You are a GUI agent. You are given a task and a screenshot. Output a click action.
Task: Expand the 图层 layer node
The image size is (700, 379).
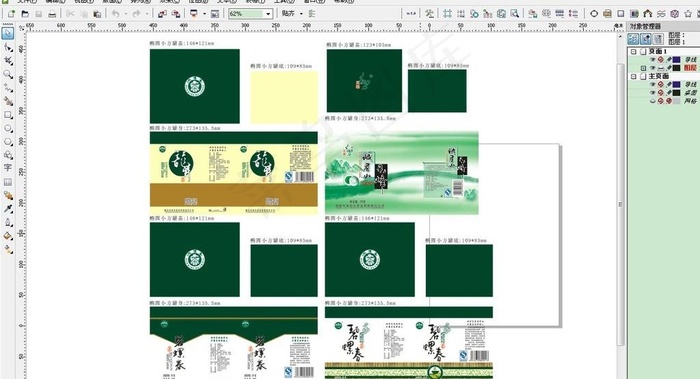point(643,68)
